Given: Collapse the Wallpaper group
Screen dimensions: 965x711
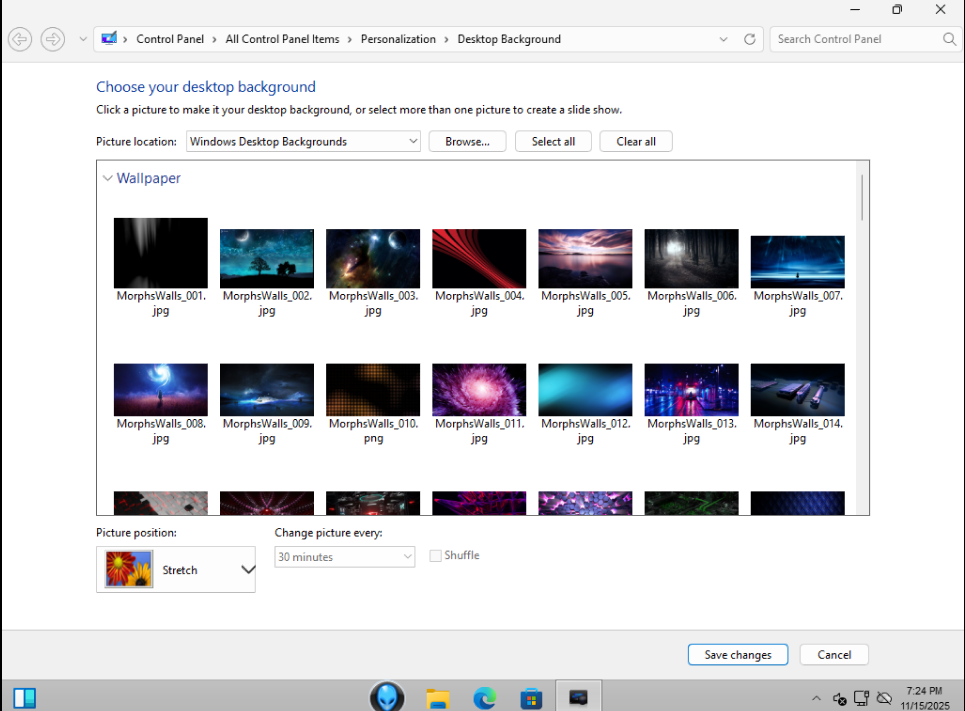Looking at the screenshot, I should pyautogui.click(x=108, y=179).
